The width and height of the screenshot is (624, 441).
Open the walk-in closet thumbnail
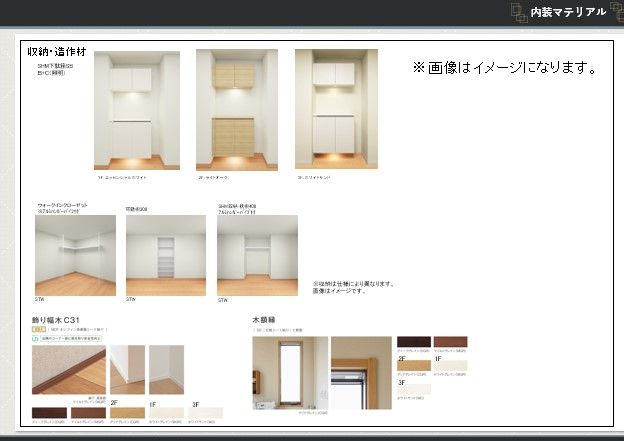pos(76,256)
